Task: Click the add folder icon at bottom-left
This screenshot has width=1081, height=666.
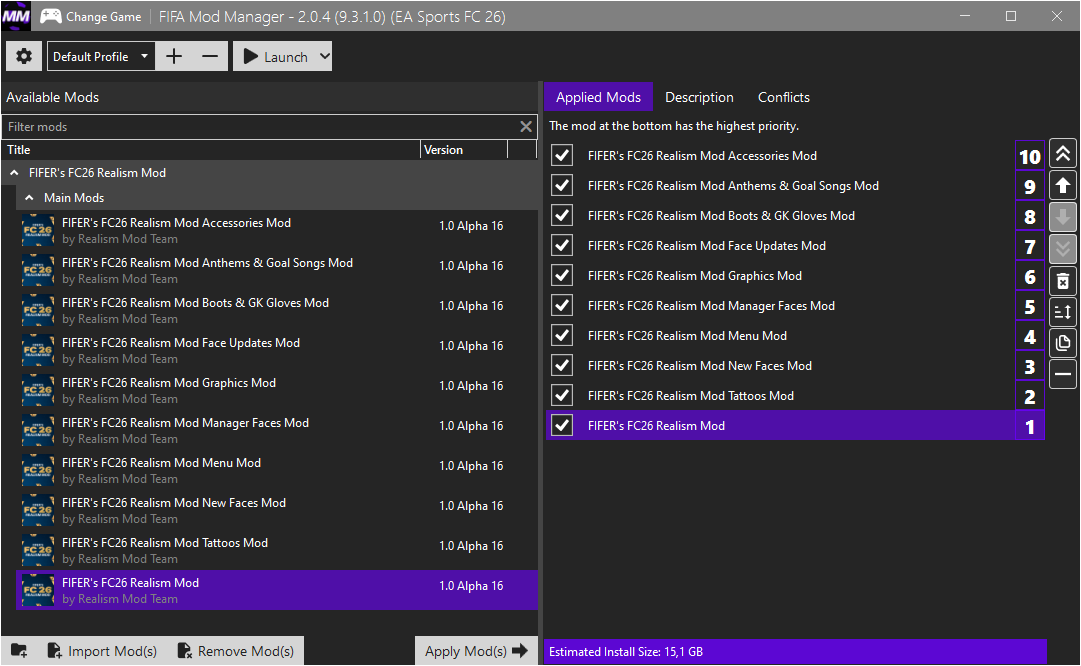Action: point(19,651)
